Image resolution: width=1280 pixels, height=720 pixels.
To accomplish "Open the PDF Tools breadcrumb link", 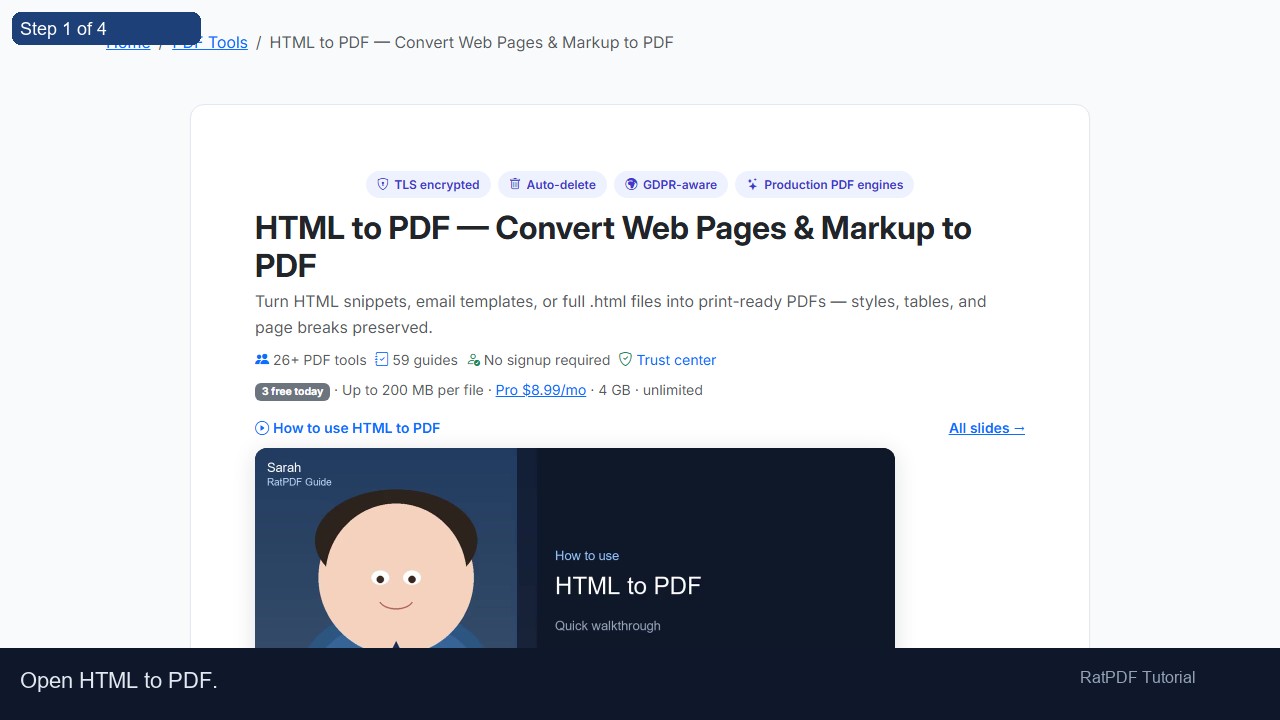I will (x=210, y=42).
